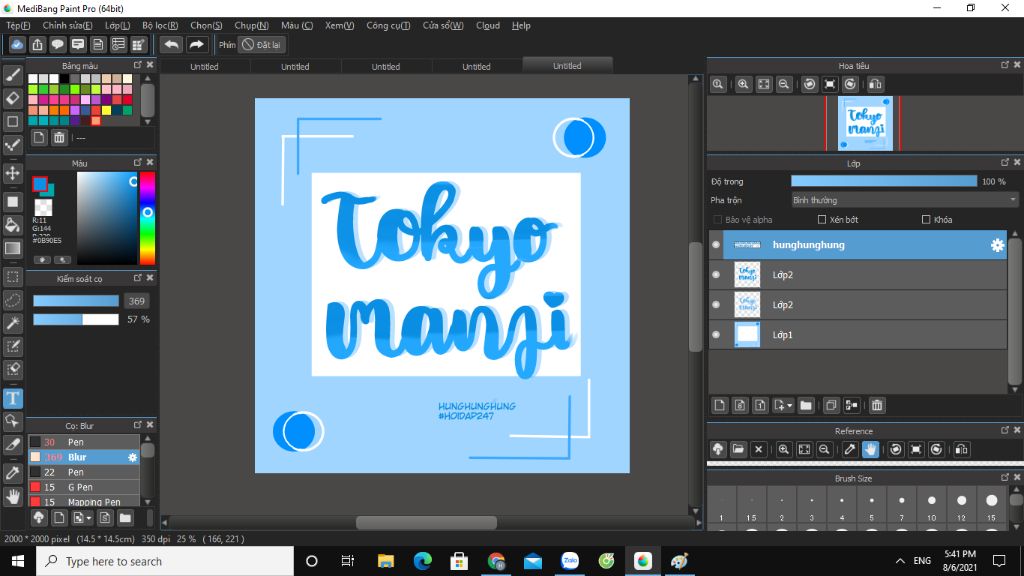Open the Pha trộn blend mode dropdown
Image resolution: width=1024 pixels, height=576 pixels.
pyautogui.click(x=904, y=200)
